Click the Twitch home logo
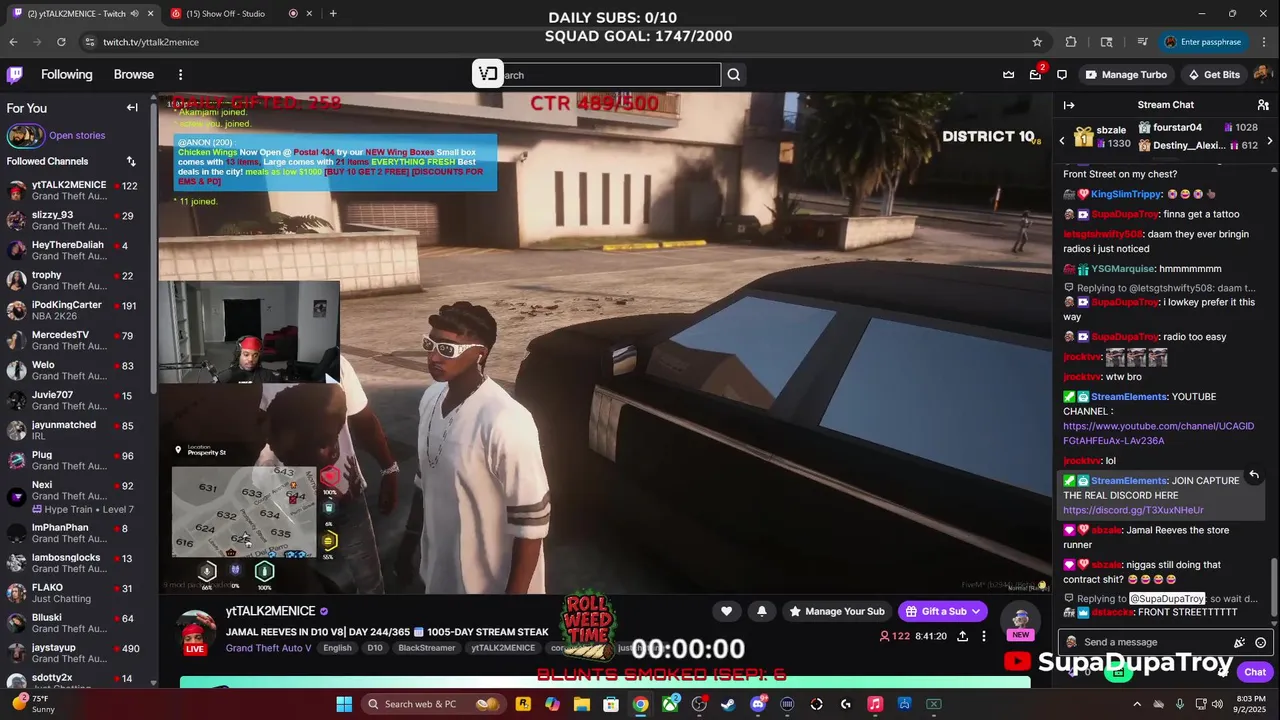 click(14, 75)
